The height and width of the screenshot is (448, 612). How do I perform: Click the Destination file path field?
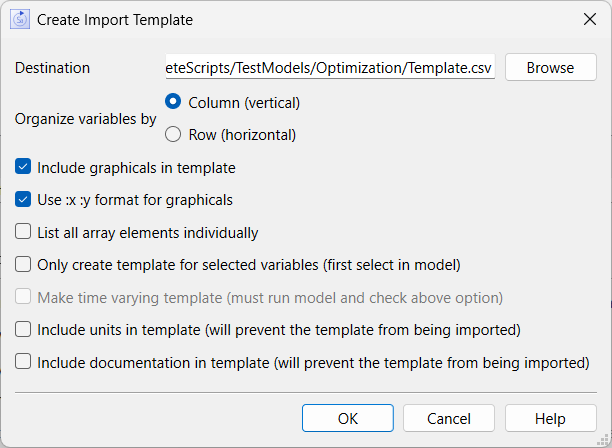(x=330, y=67)
